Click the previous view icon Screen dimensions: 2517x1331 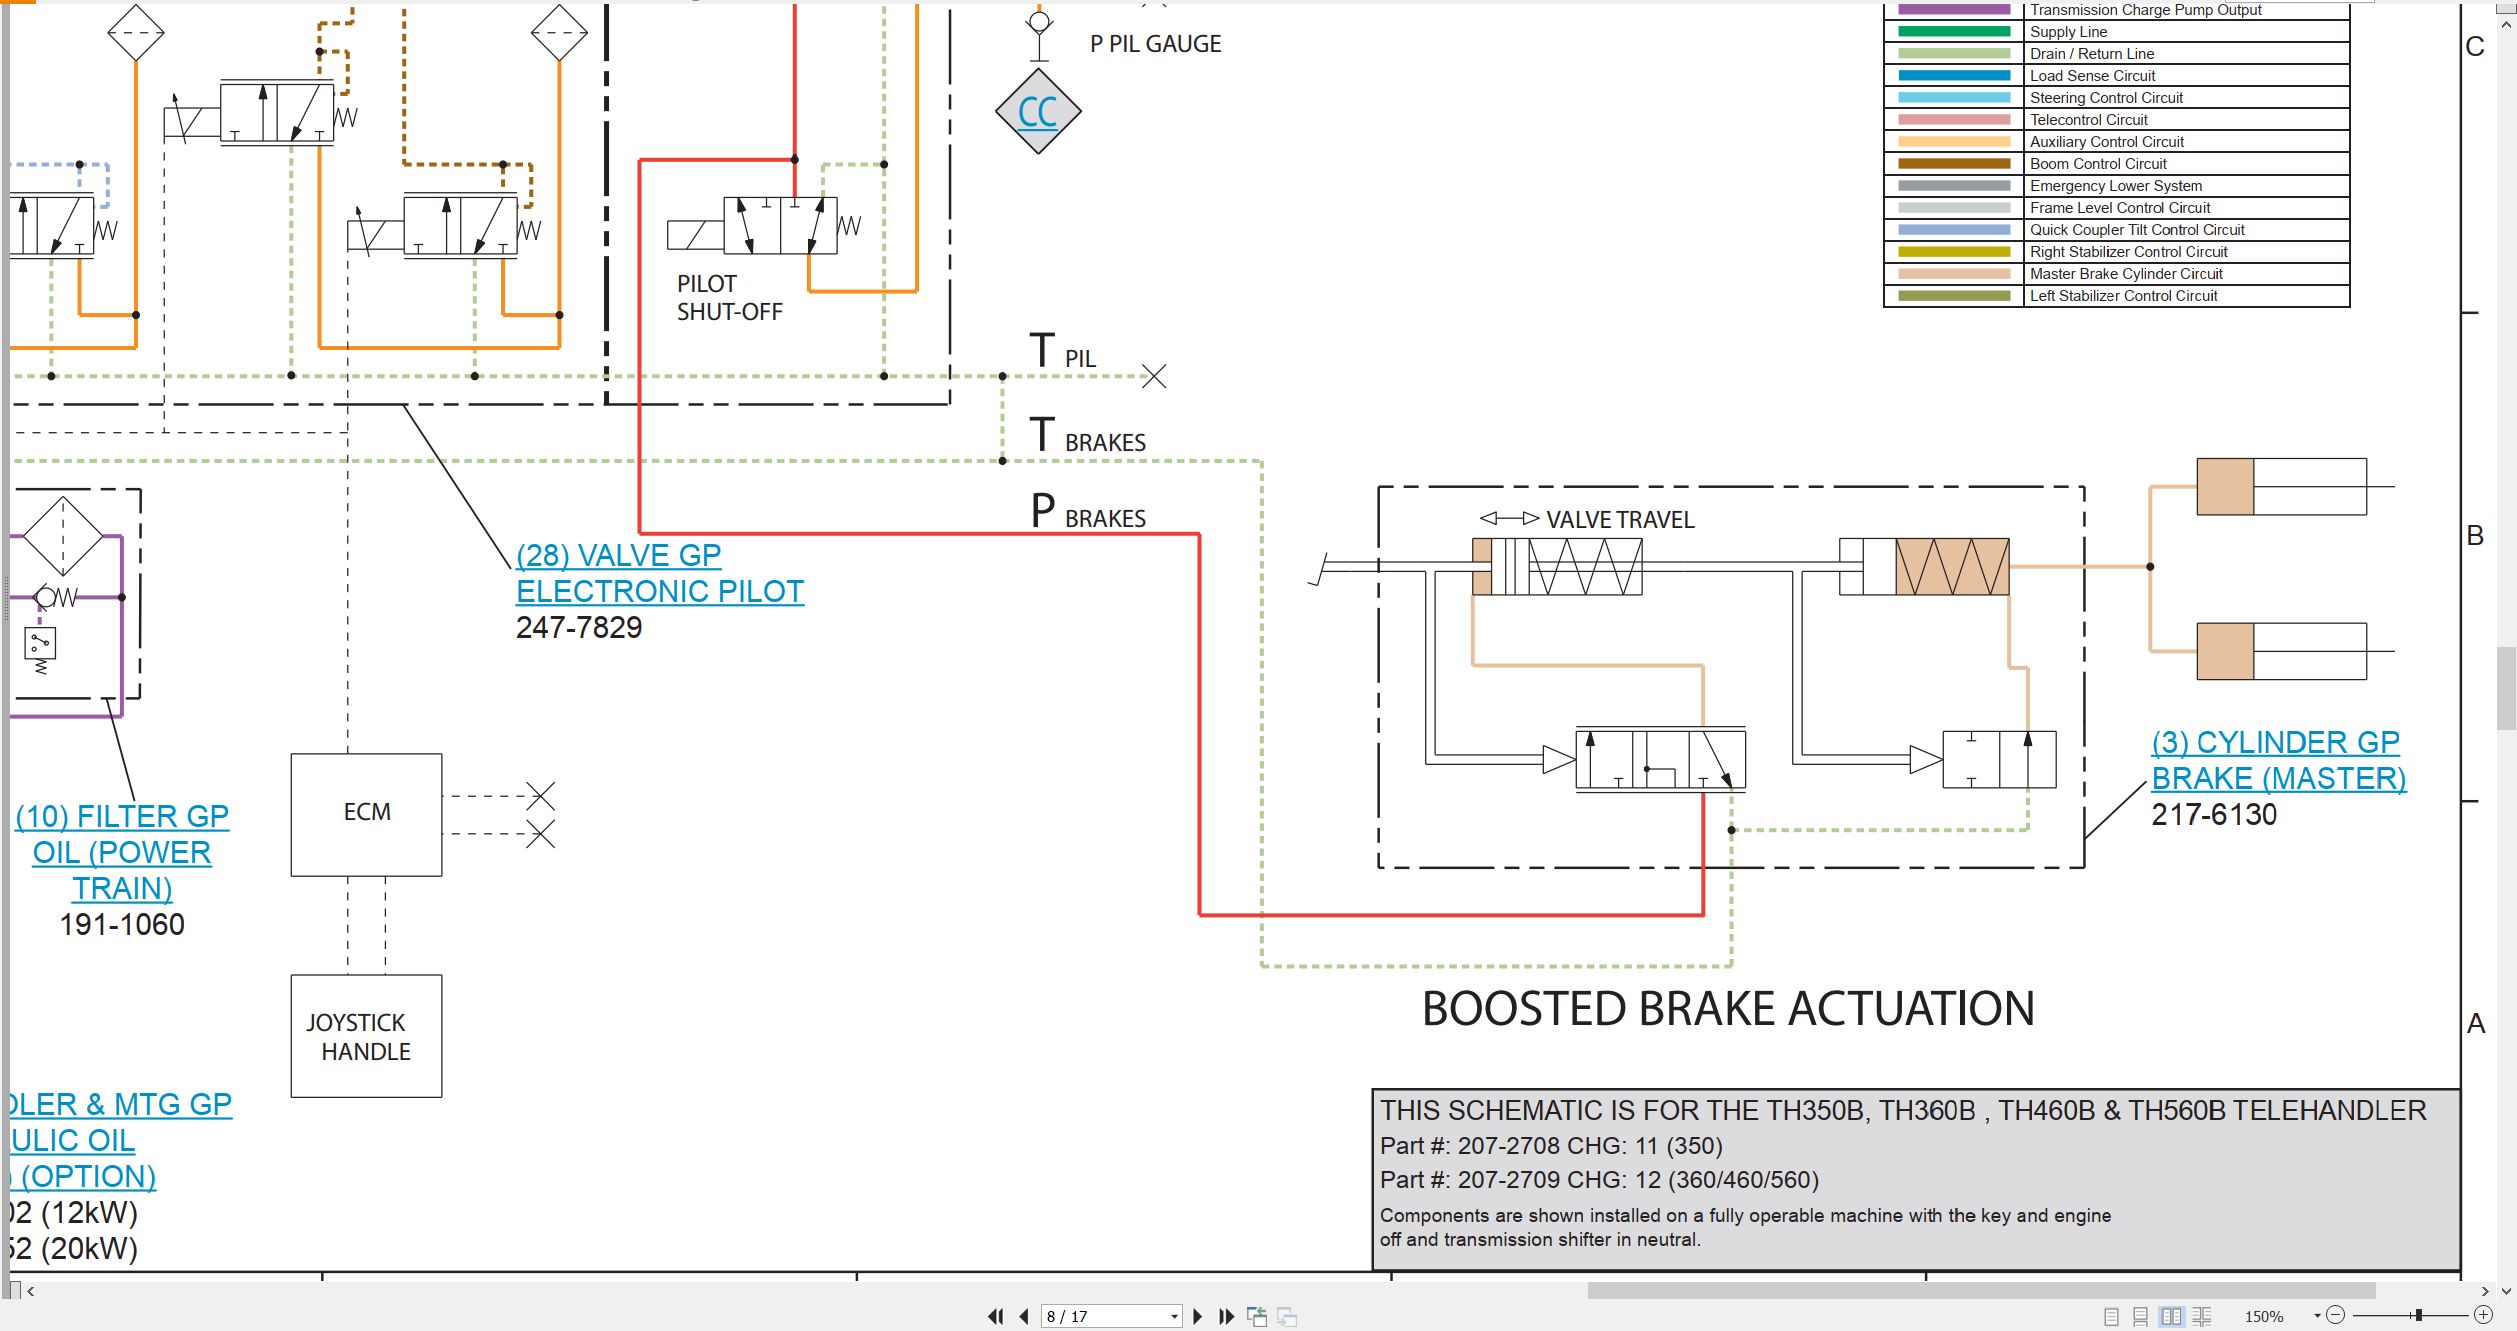point(1257,1316)
